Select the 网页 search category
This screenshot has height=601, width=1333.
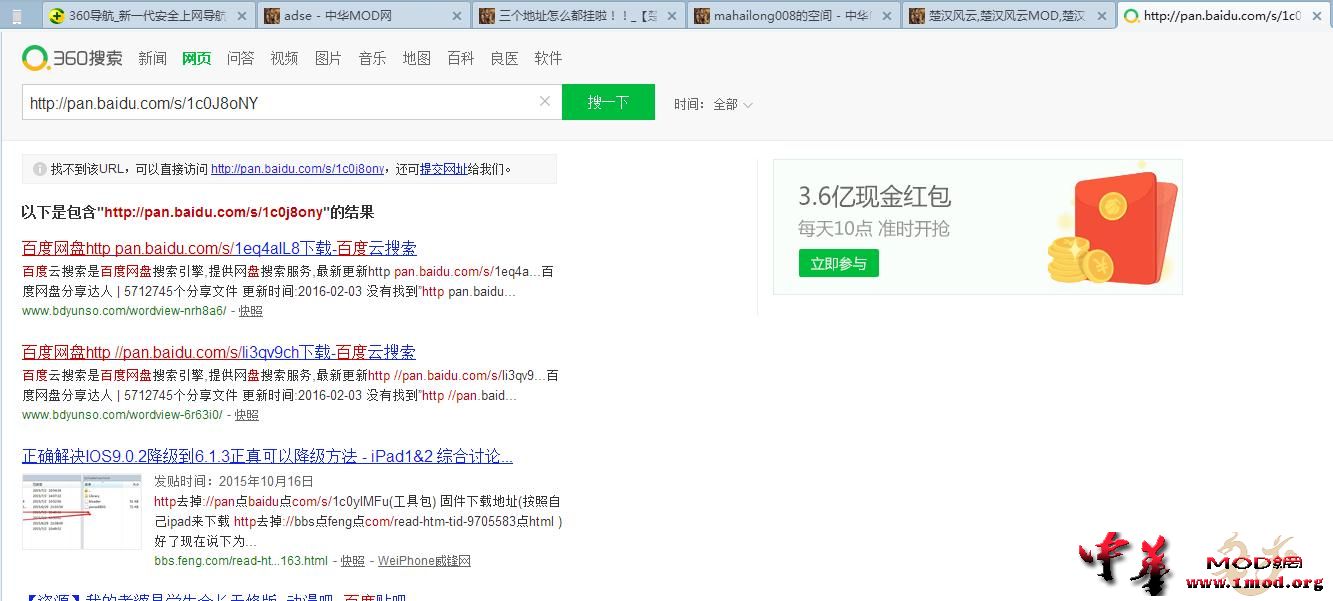point(196,58)
